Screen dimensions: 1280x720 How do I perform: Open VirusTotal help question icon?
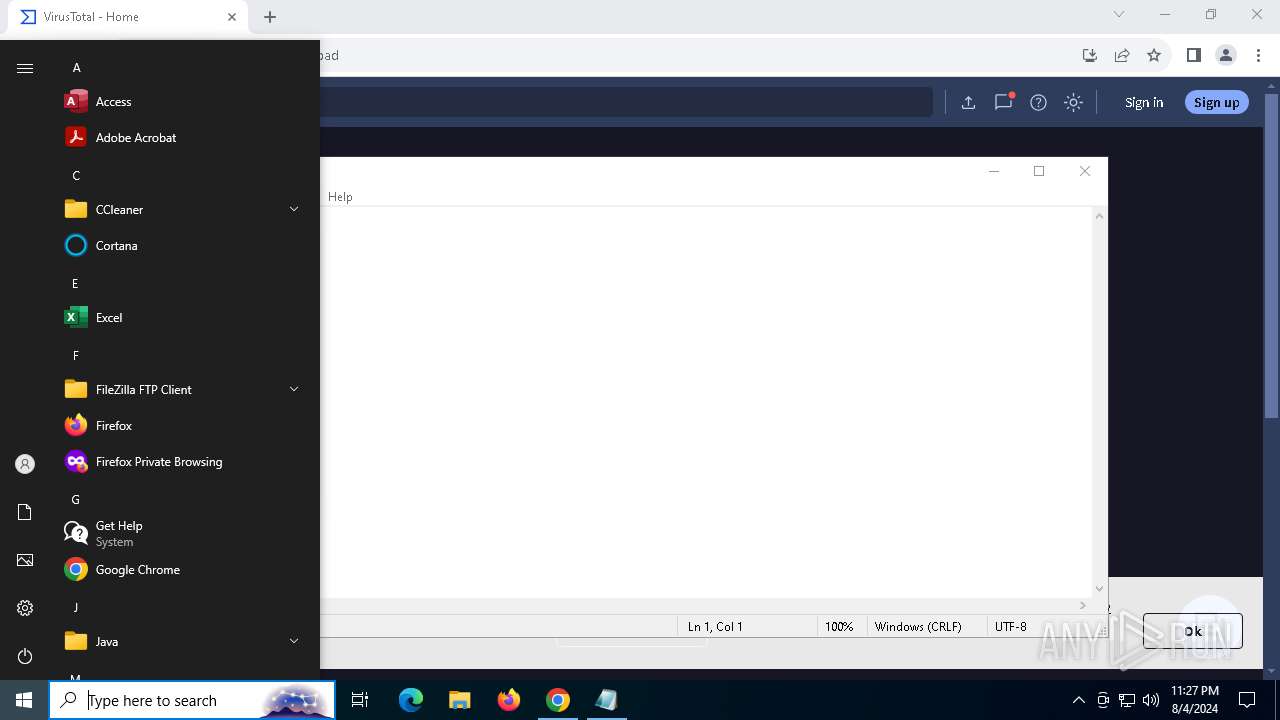coord(1038,102)
